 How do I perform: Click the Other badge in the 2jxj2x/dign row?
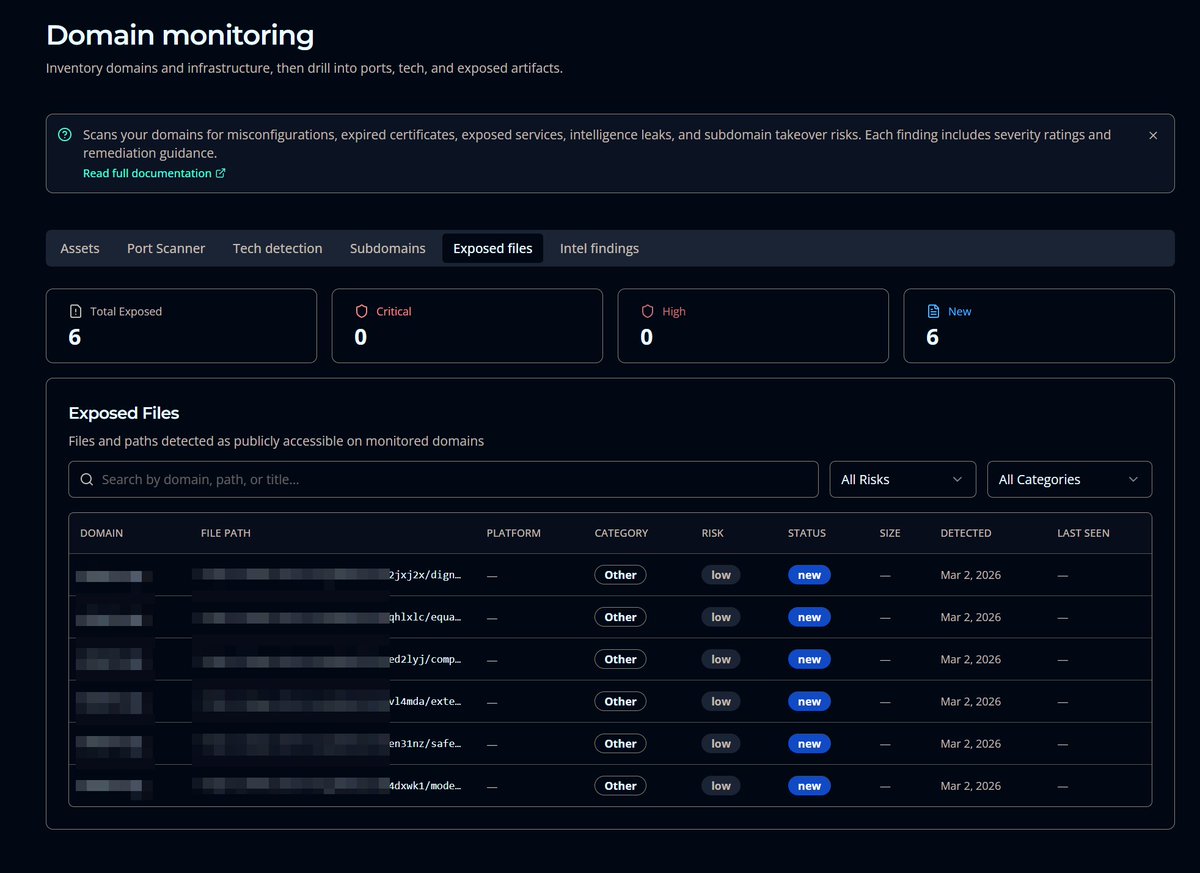click(x=620, y=575)
